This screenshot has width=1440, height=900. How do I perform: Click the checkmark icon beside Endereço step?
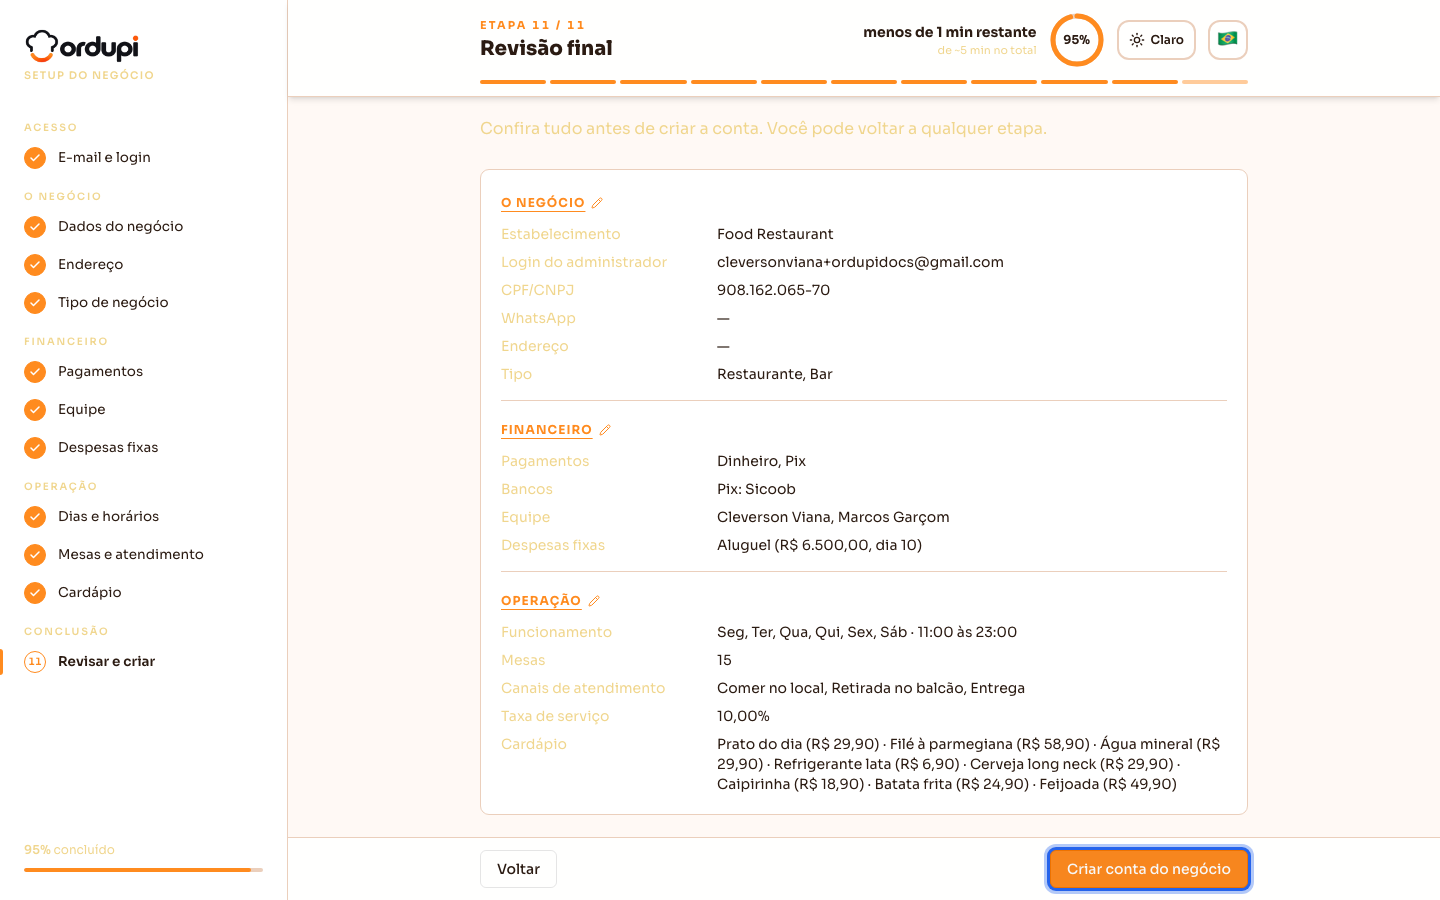click(35, 265)
